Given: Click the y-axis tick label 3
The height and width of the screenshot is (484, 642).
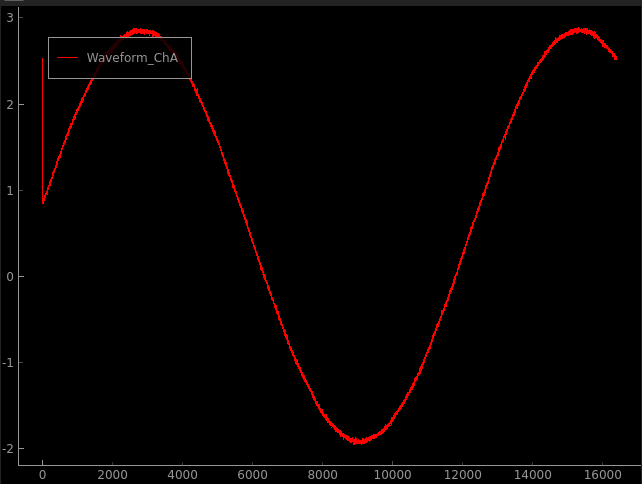Looking at the screenshot, I should click(9, 18).
